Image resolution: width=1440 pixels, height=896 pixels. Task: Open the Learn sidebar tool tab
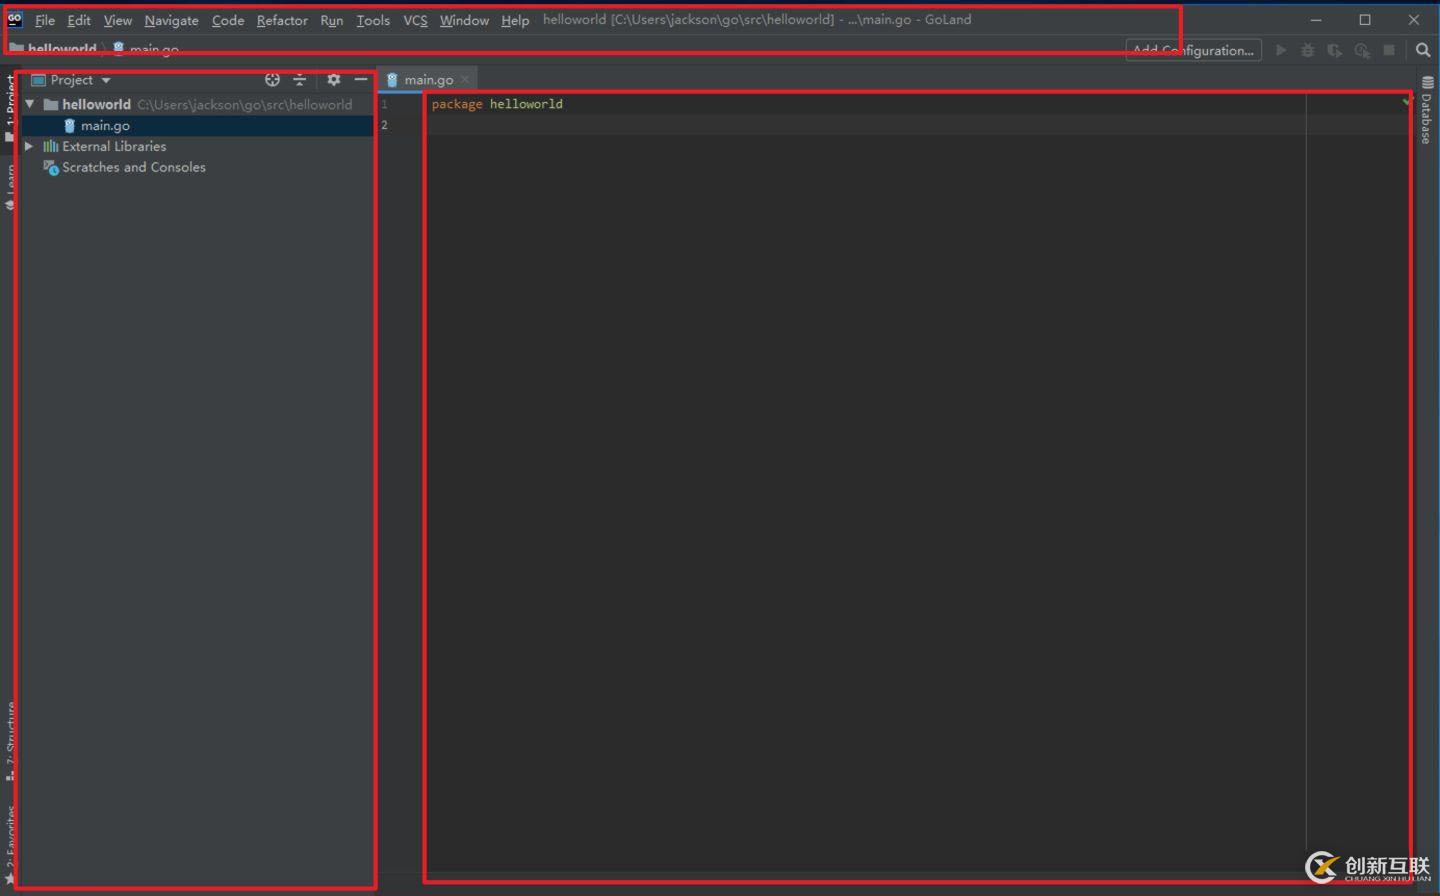10,187
